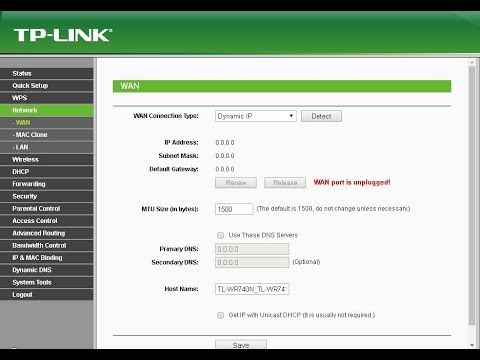Viewport: 480px width, 360px height.
Task: Click the Host Name text field
Action: pos(252,289)
